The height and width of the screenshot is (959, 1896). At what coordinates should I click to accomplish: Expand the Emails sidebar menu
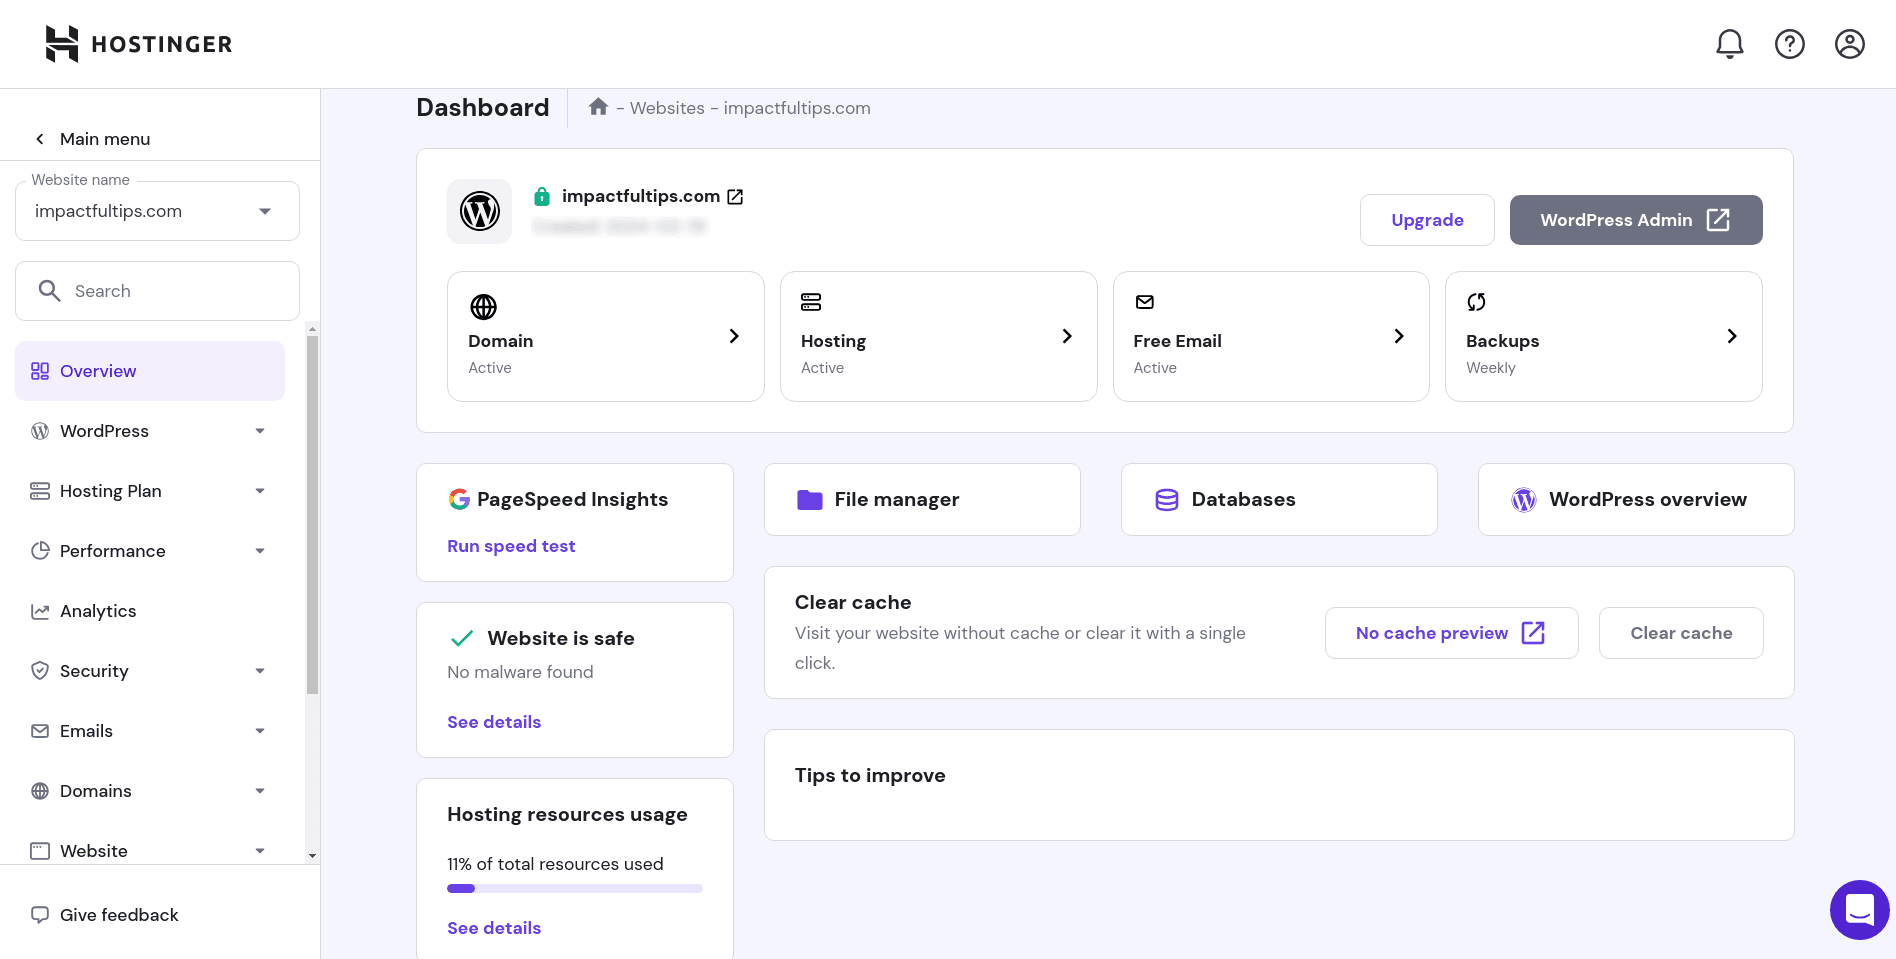(x=260, y=731)
